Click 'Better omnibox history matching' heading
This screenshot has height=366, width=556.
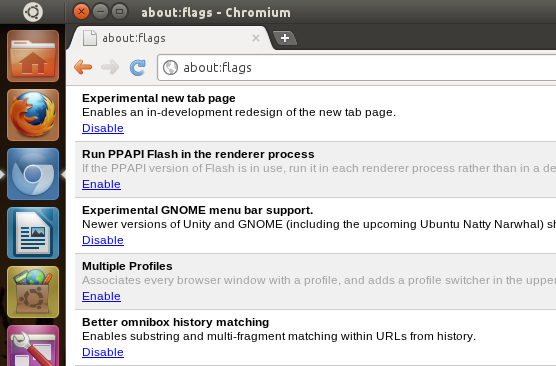click(x=176, y=322)
